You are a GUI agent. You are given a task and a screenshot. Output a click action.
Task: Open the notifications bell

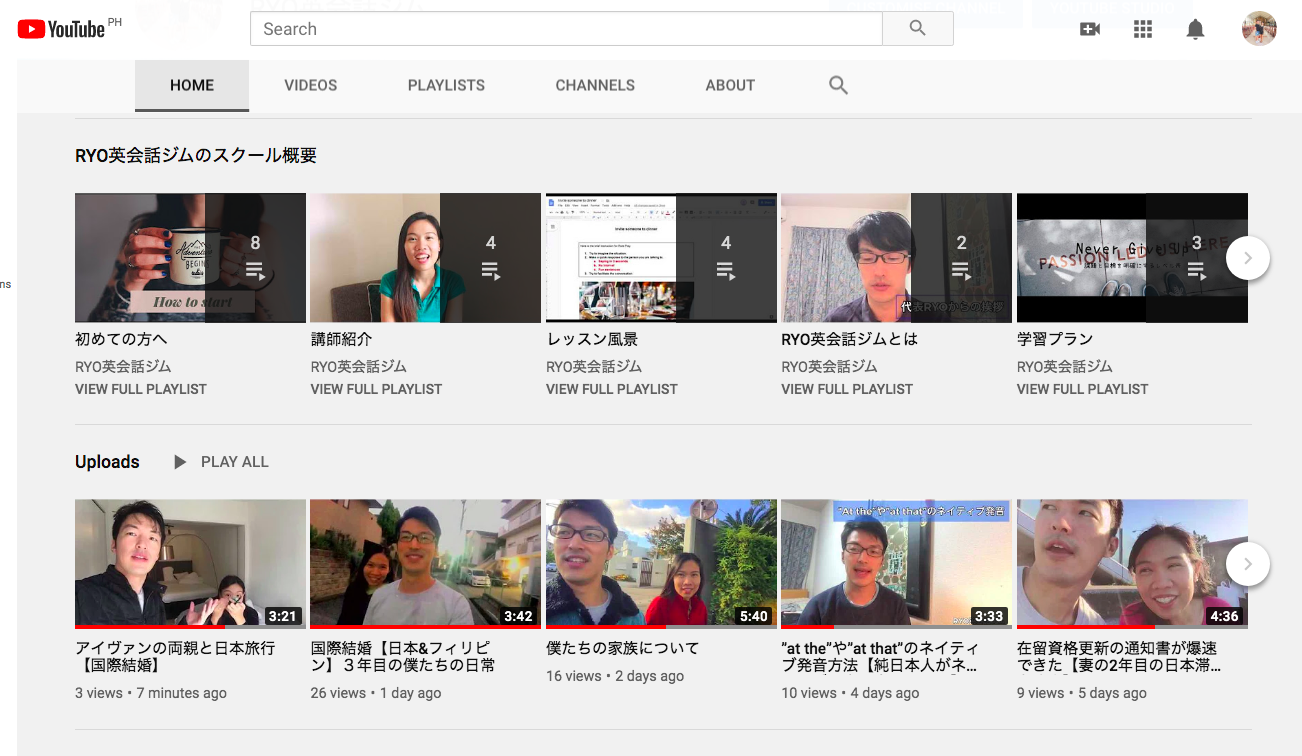coord(1195,29)
